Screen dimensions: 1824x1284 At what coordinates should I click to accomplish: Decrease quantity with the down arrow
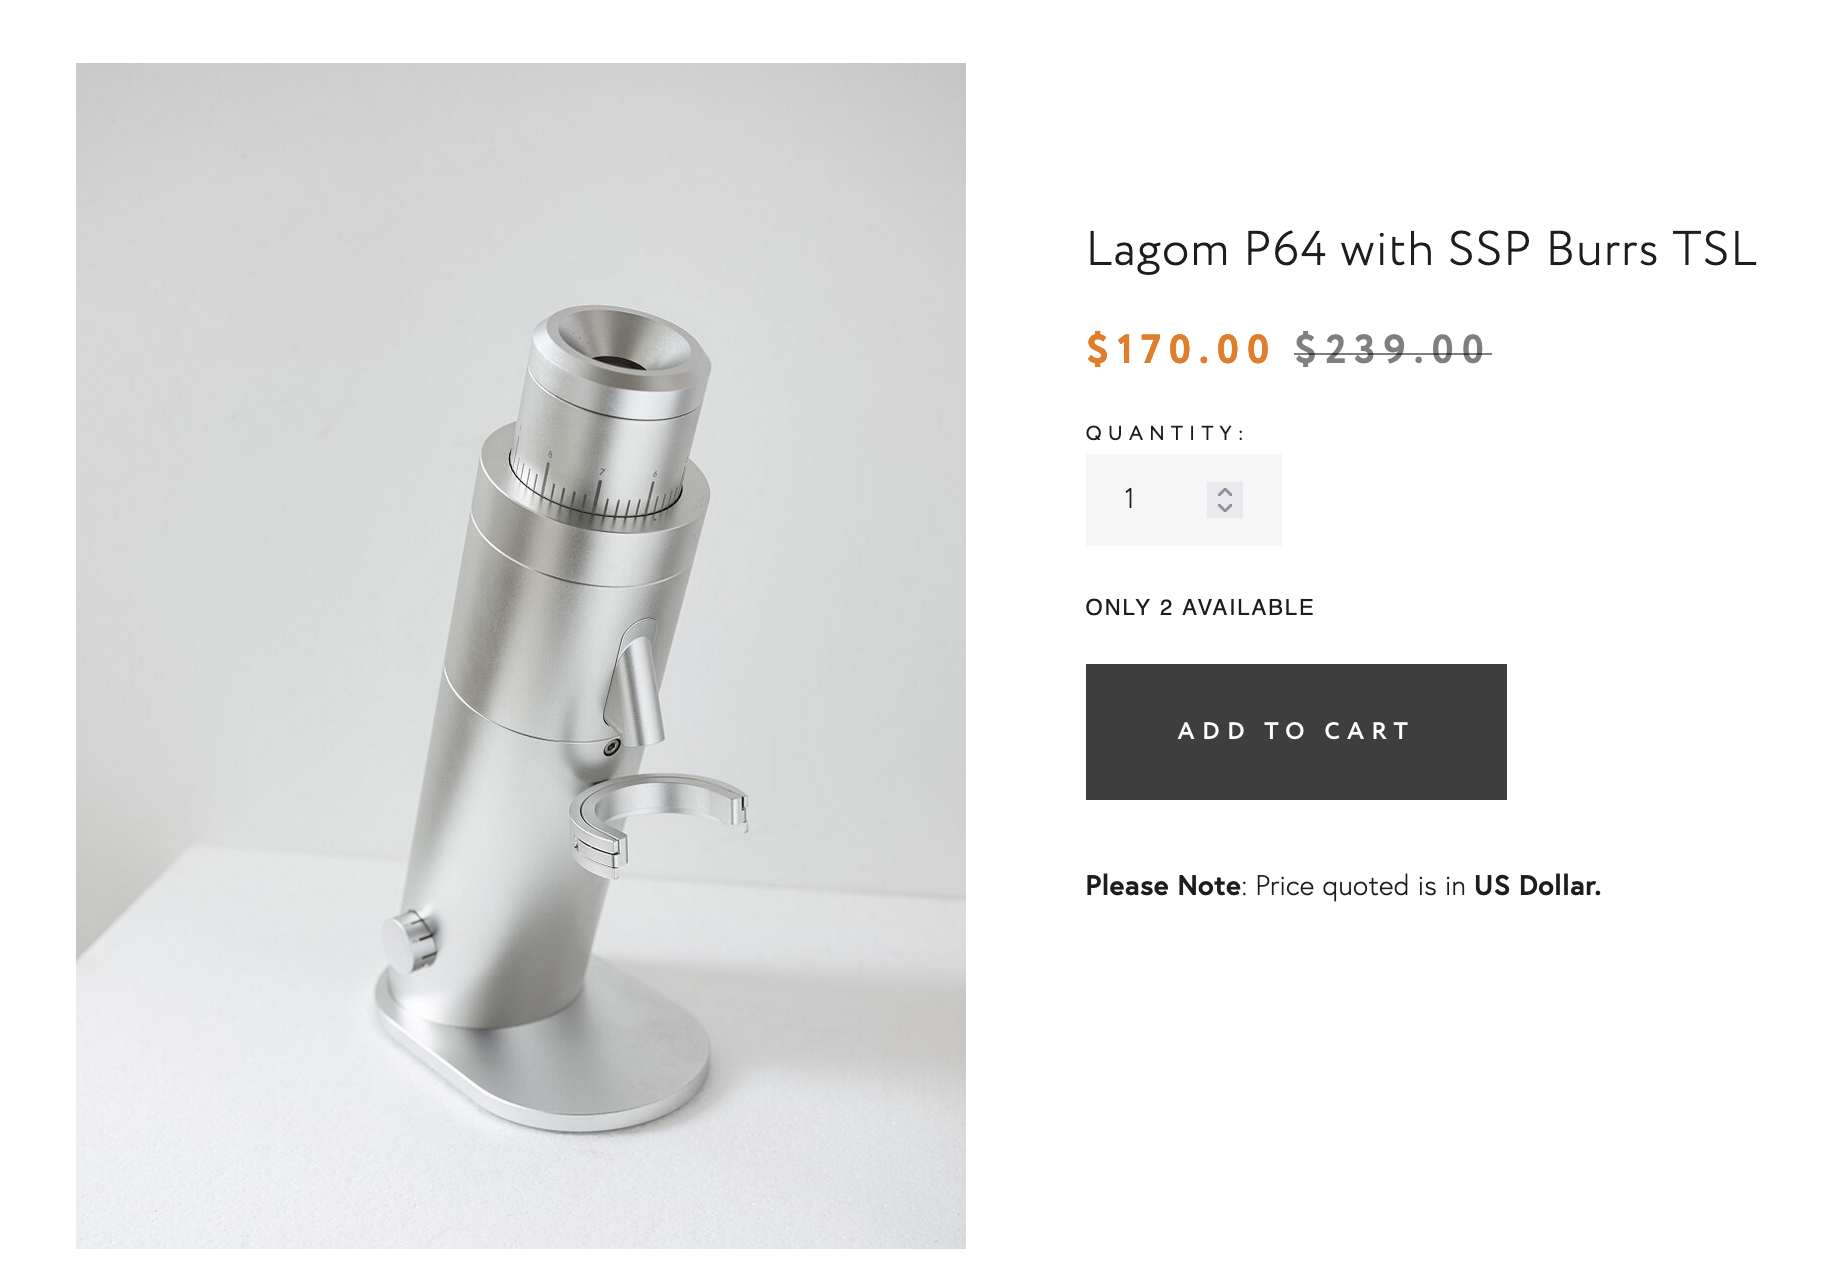click(x=1225, y=508)
